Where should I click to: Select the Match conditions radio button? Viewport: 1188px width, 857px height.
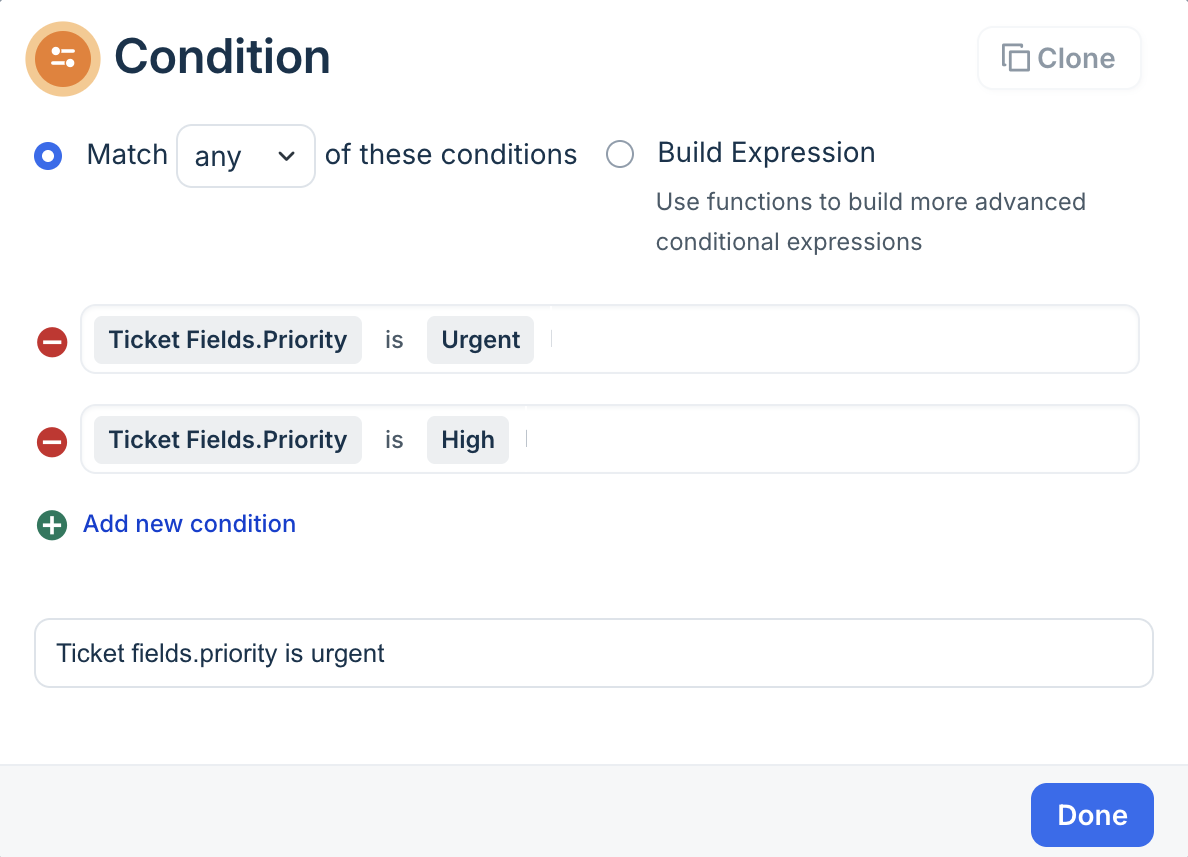[x=48, y=155]
